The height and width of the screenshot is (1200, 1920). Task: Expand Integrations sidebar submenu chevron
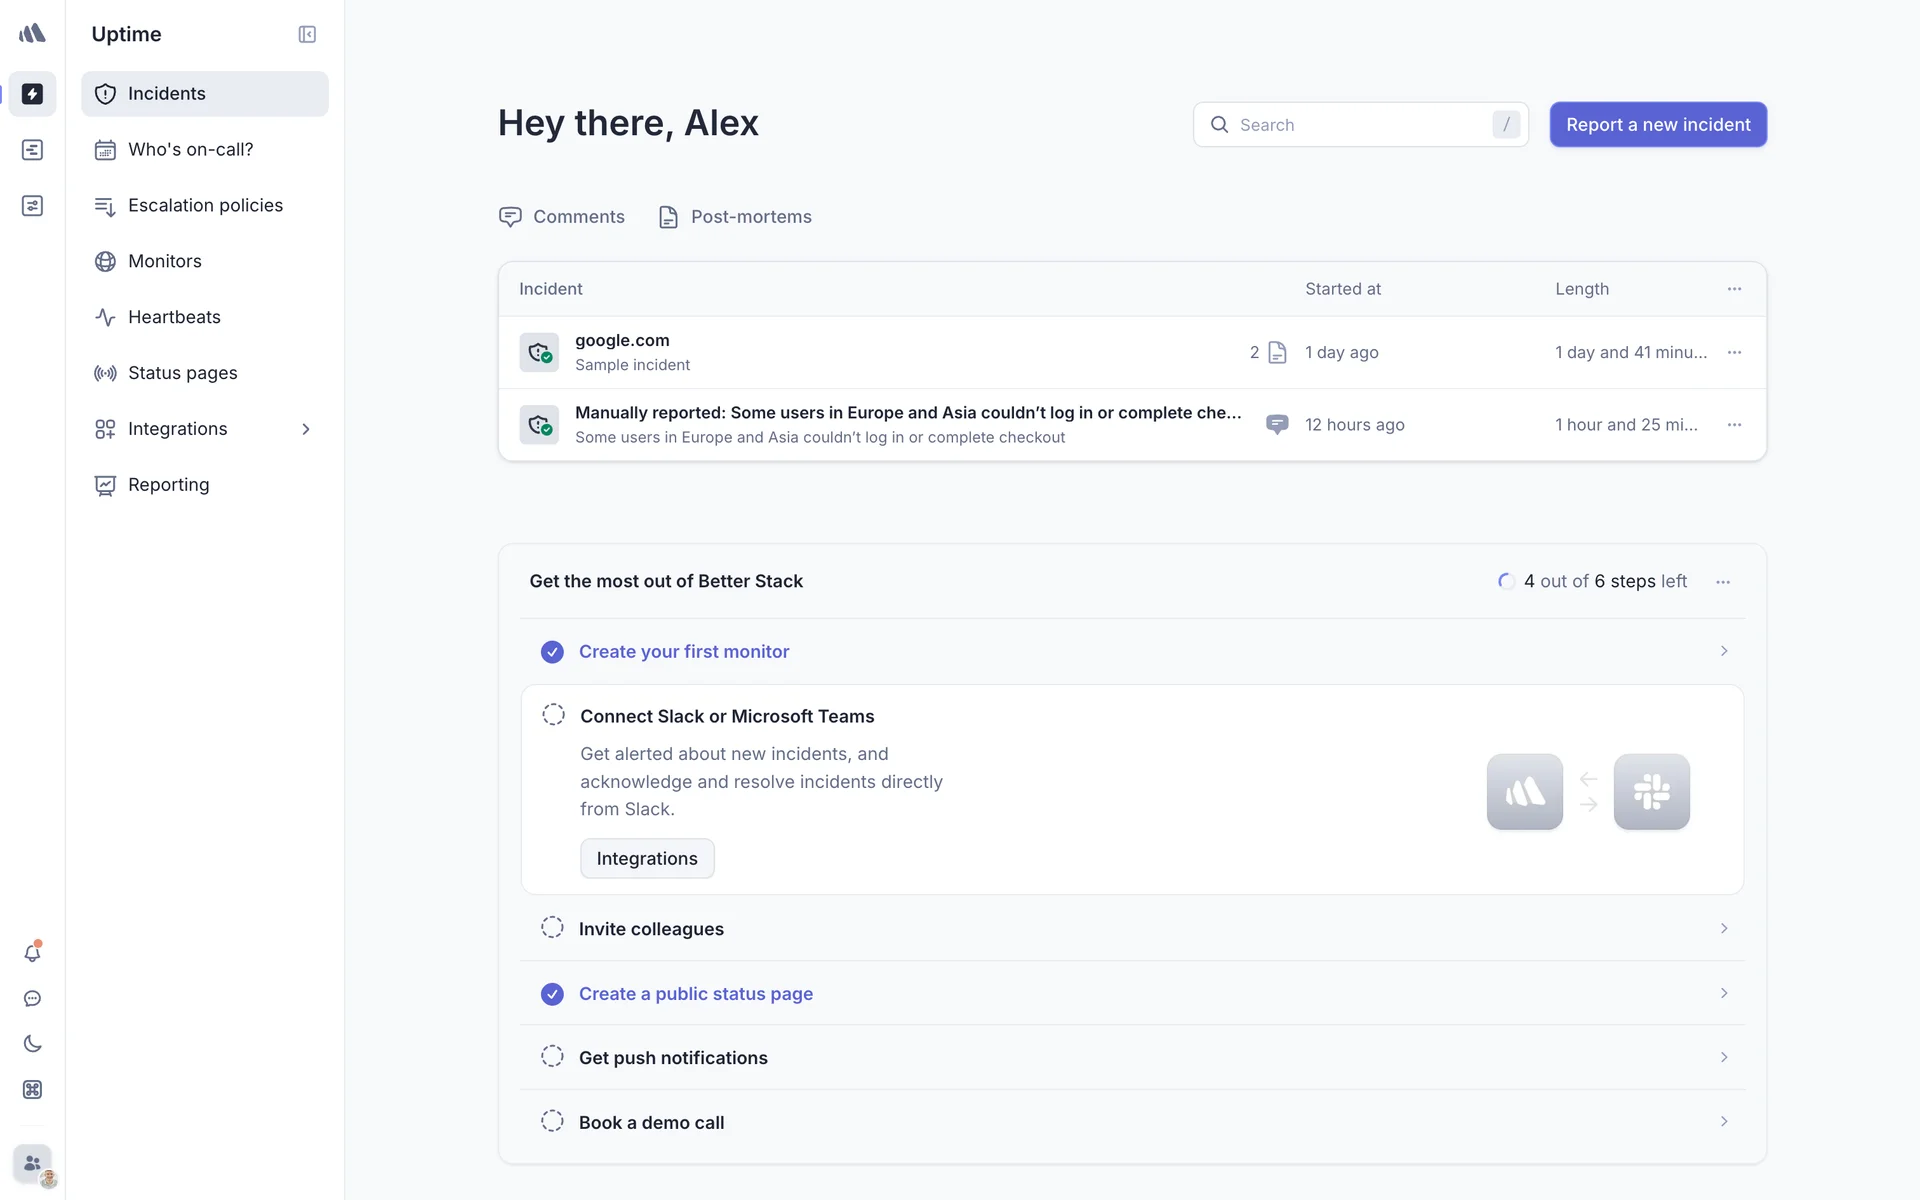coord(306,429)
